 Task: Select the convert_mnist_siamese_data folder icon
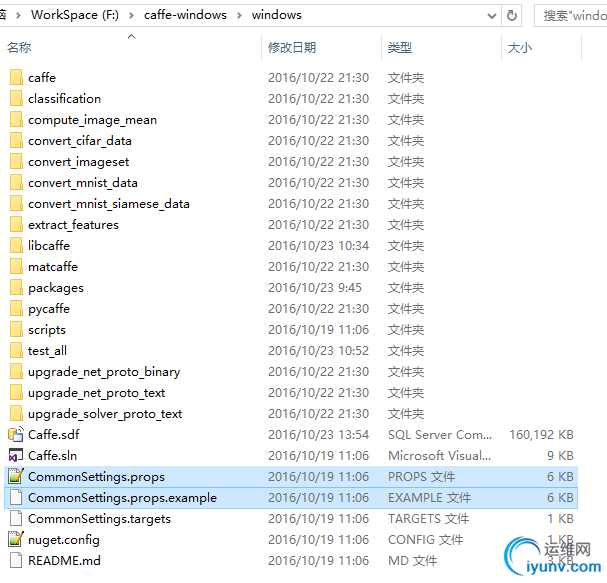[x=16, y=204]
